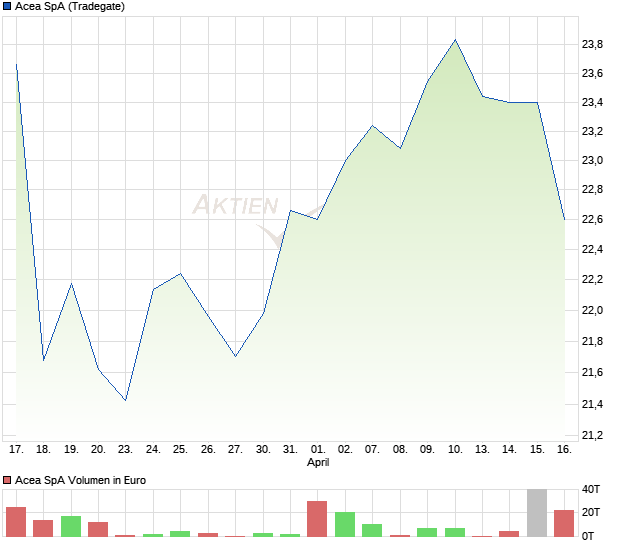Click the date label '18.' on x-axis
The width and height of the screenshot is (620, 546).
43,450
